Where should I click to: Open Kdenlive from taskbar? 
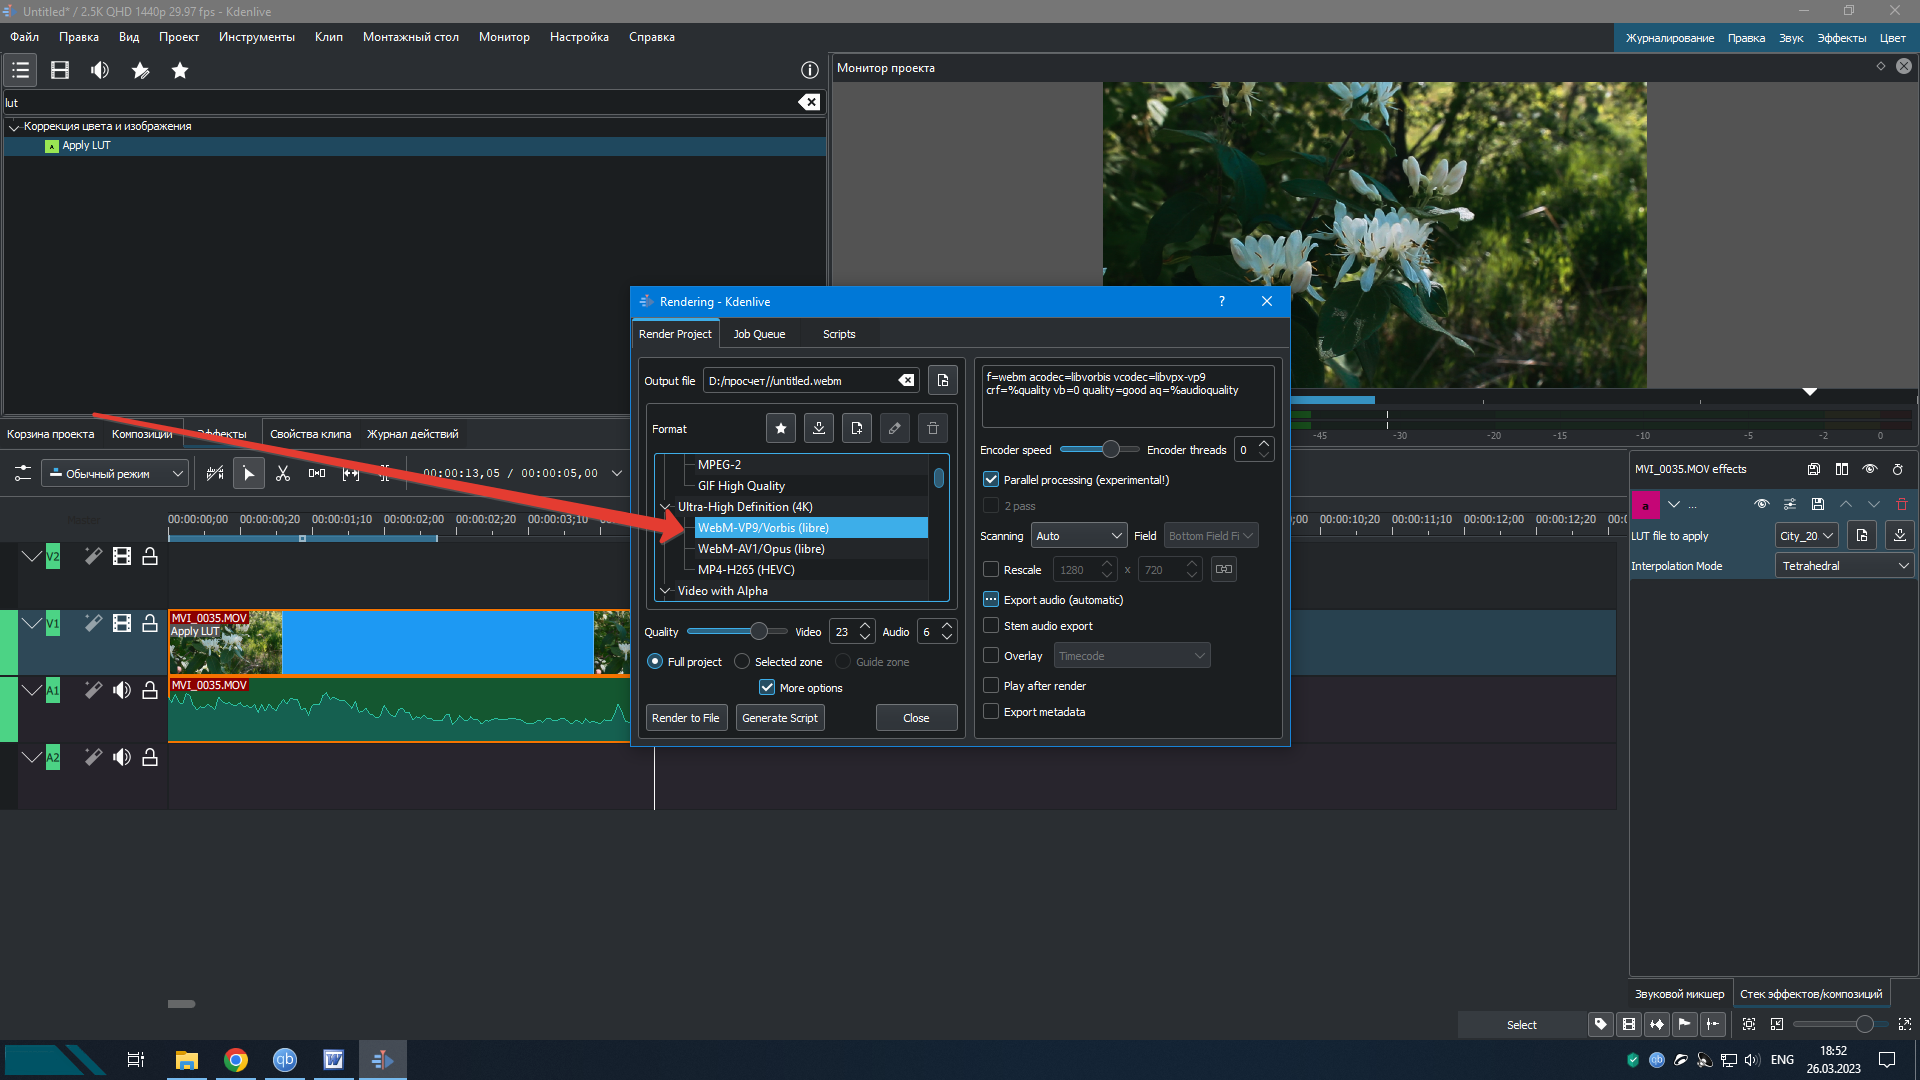tap(382, 1060)
